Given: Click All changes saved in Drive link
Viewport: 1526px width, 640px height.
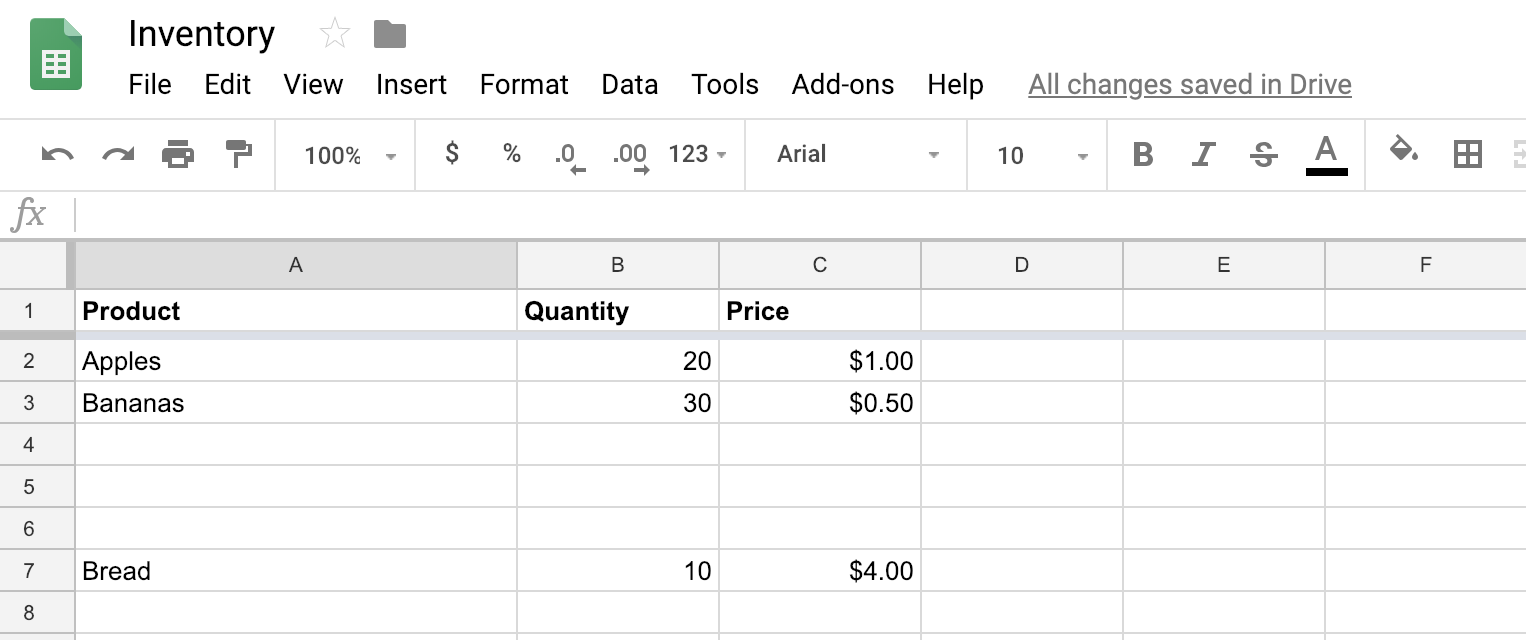Looking at the screenshot, I should [1189, 85].
